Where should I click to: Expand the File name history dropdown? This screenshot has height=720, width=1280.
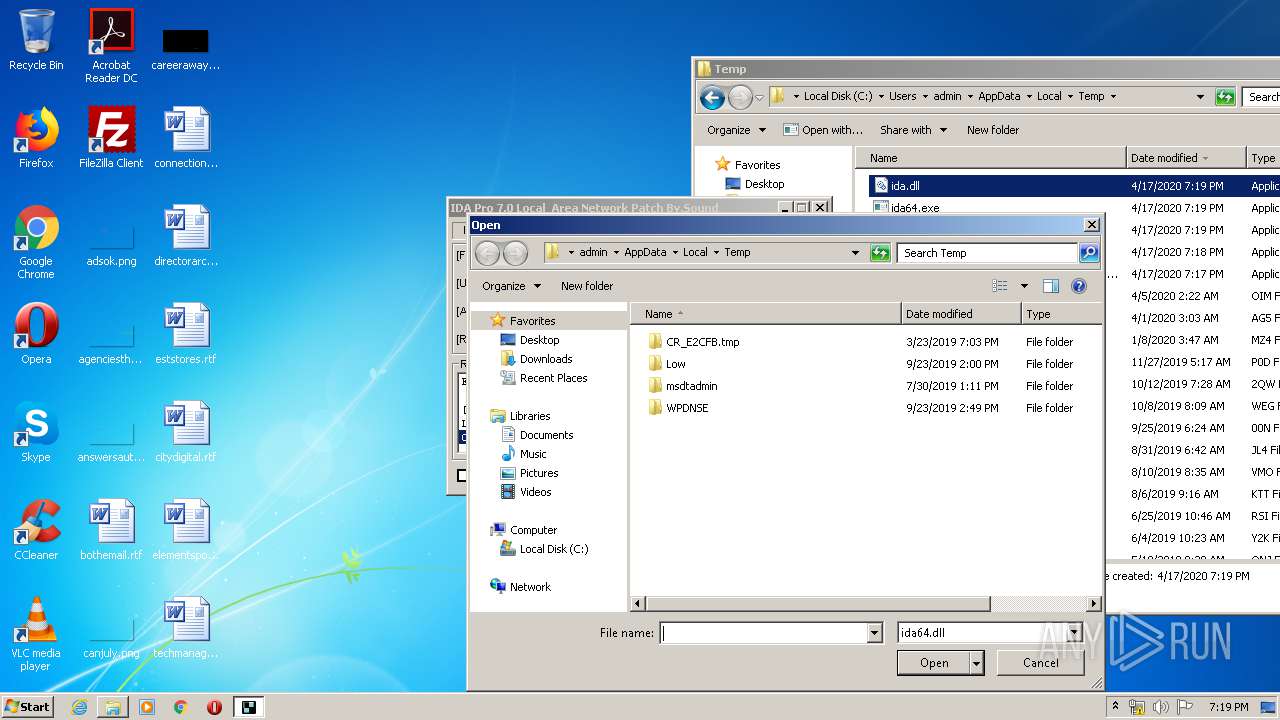(875, 633)
